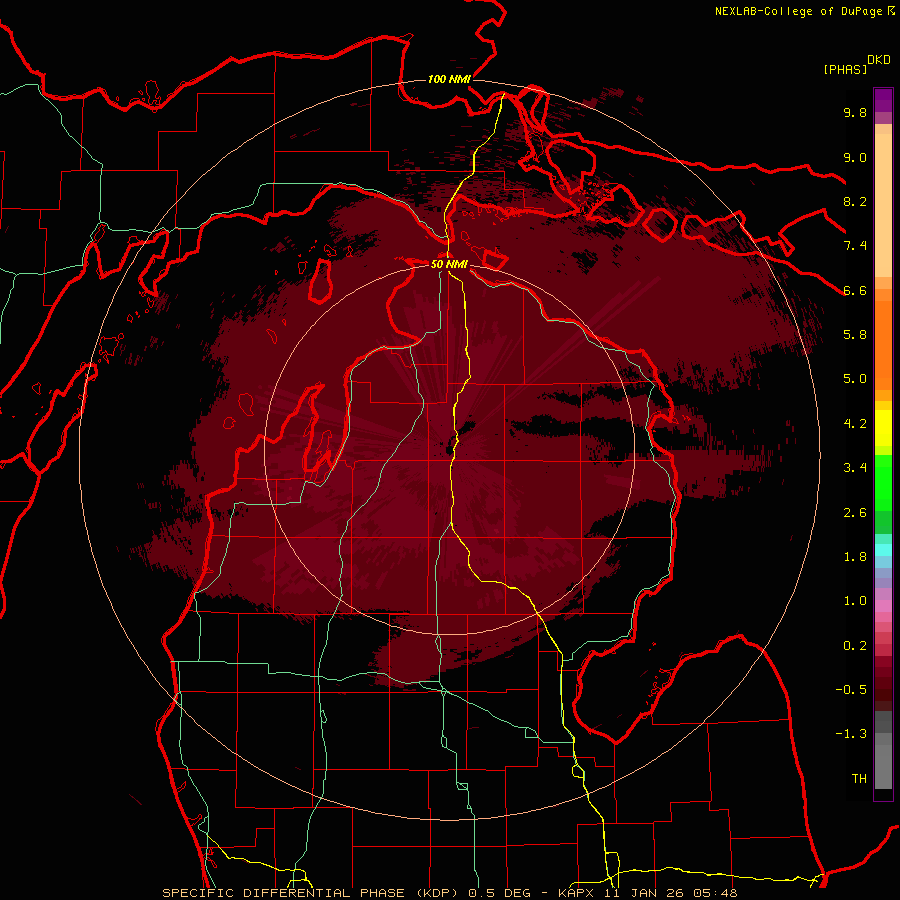This screenshot has height=900, width=900.
Task: Click the 9.8 value on the color scale
Action: point(855,112)
